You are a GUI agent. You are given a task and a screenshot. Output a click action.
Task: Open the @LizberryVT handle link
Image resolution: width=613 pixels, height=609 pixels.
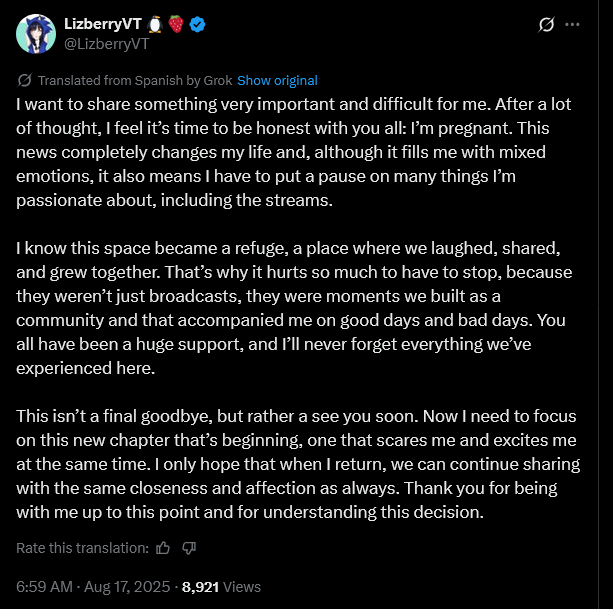(x=107, y=43)
